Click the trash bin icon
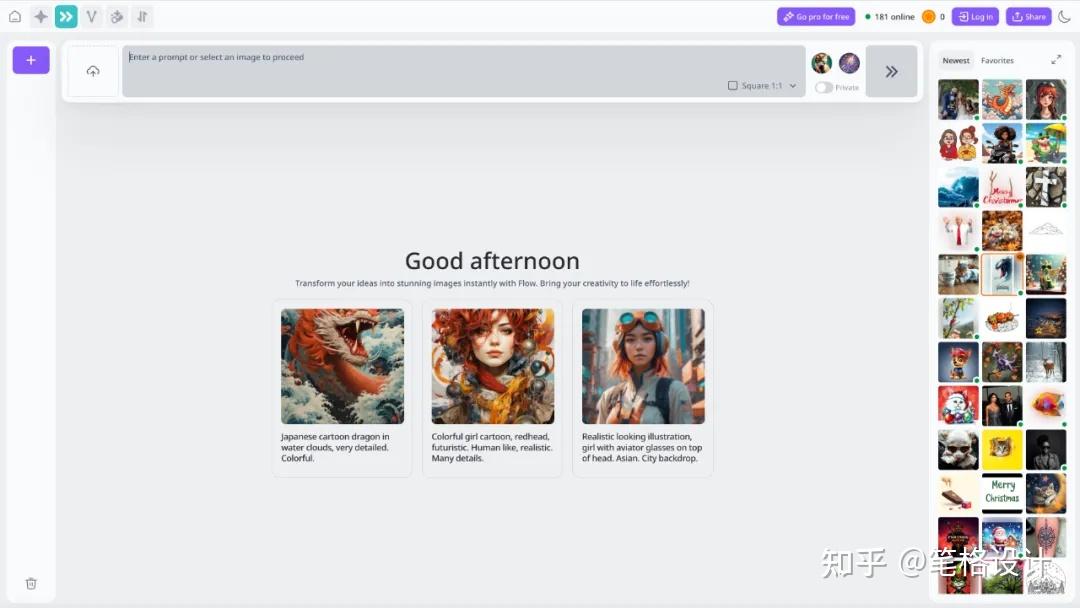The image size is (1080, 608). tap(31, 583)
